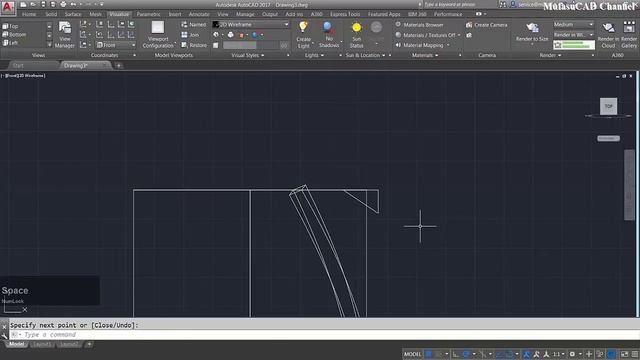The width and height of the screenshot is (640, 360).
Task: Click Render in Cloud
Action: tap(608, 35)
